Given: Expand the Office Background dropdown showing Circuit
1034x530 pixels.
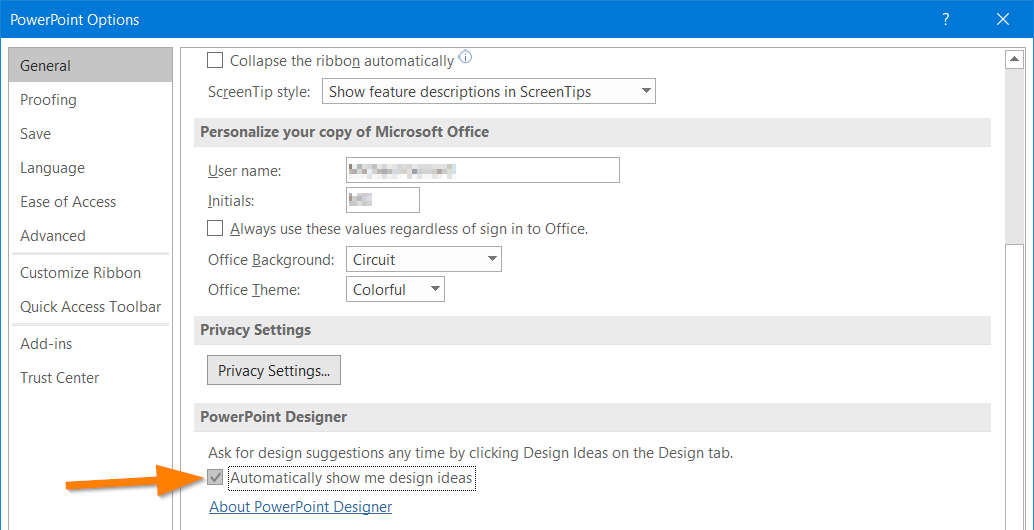Looking at the screenshot, I should pos(423,259).
